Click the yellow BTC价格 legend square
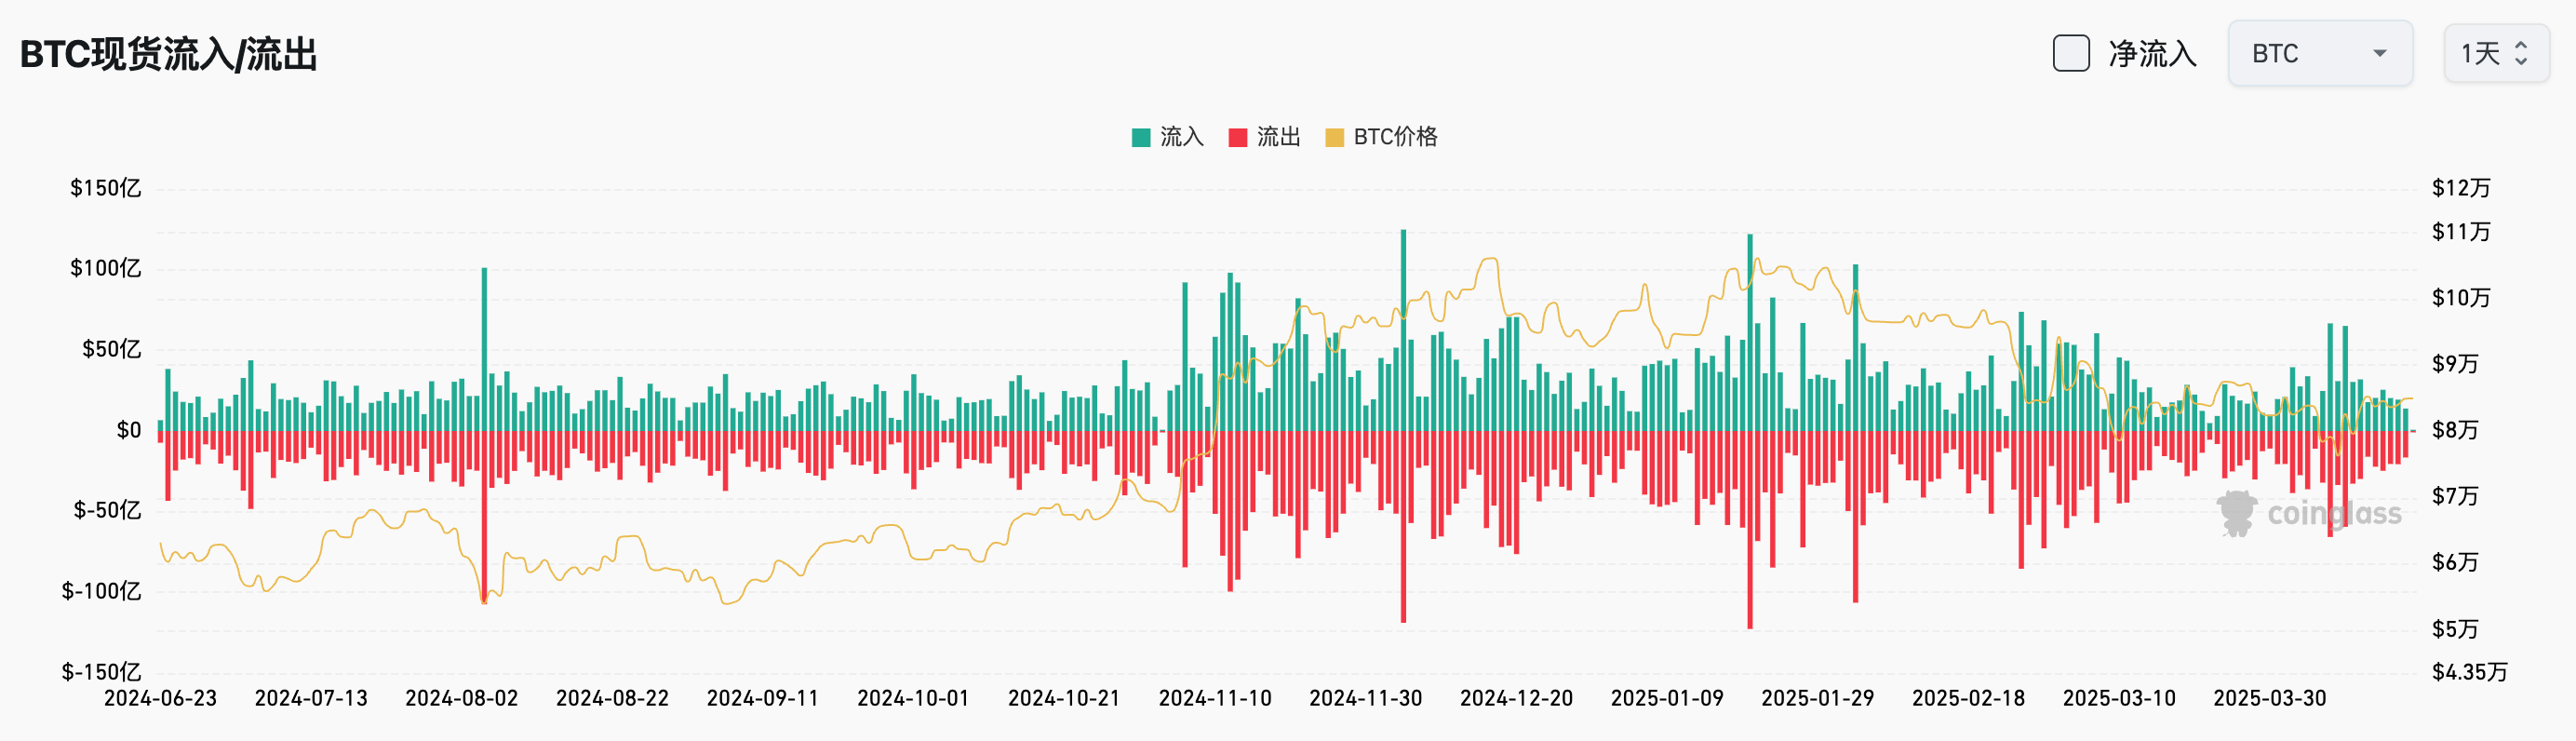 coord(1334,137)
